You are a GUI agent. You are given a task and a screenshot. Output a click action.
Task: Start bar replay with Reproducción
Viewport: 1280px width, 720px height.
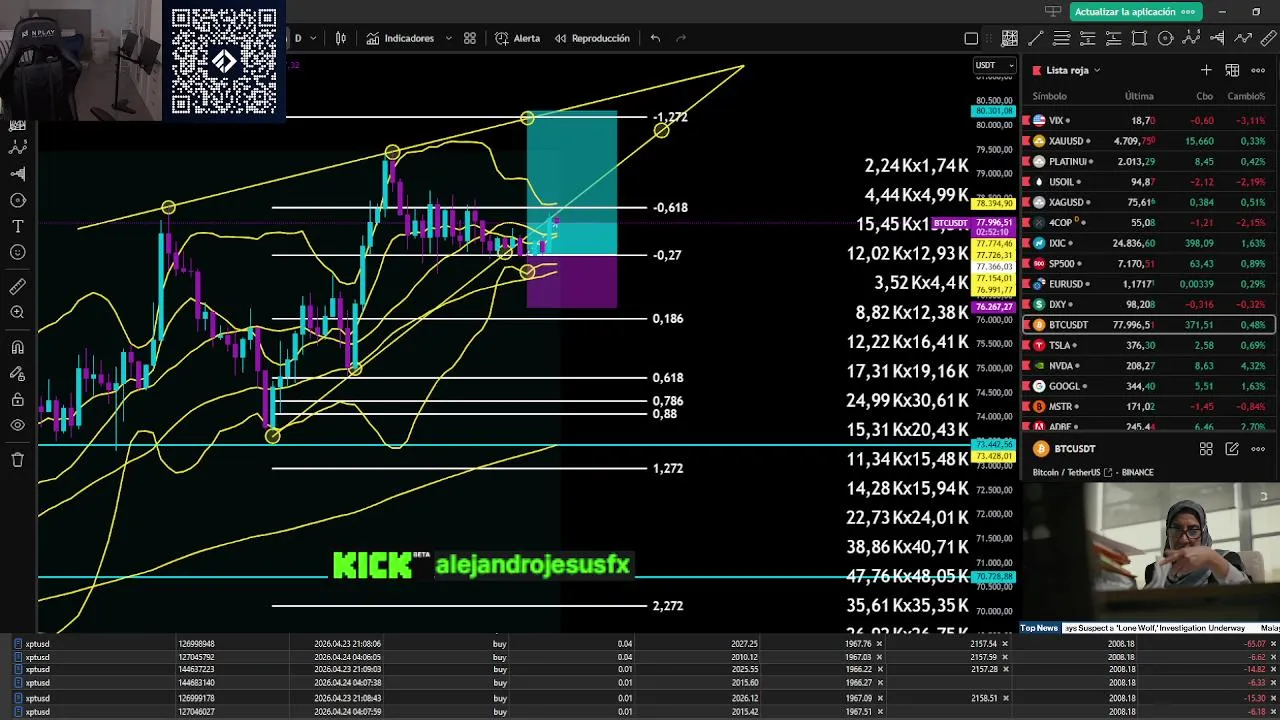click(x=592, y=38)
